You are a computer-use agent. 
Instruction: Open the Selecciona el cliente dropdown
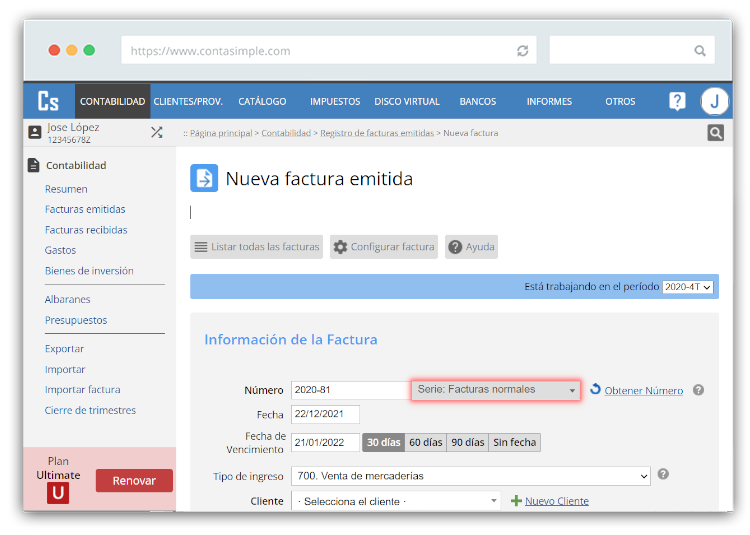point(396,501)
